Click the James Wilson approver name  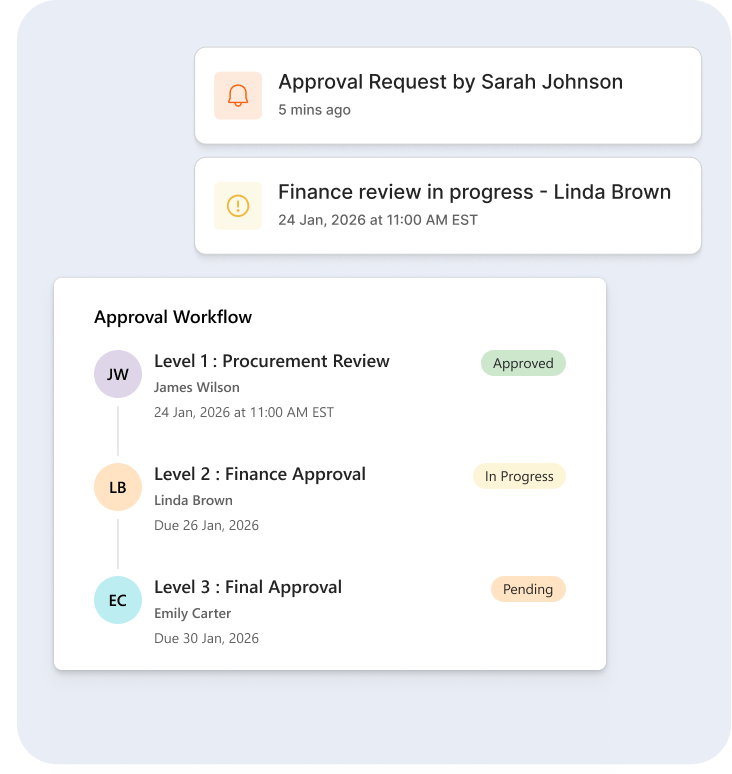pyautogui.click(x=197, y=387)
